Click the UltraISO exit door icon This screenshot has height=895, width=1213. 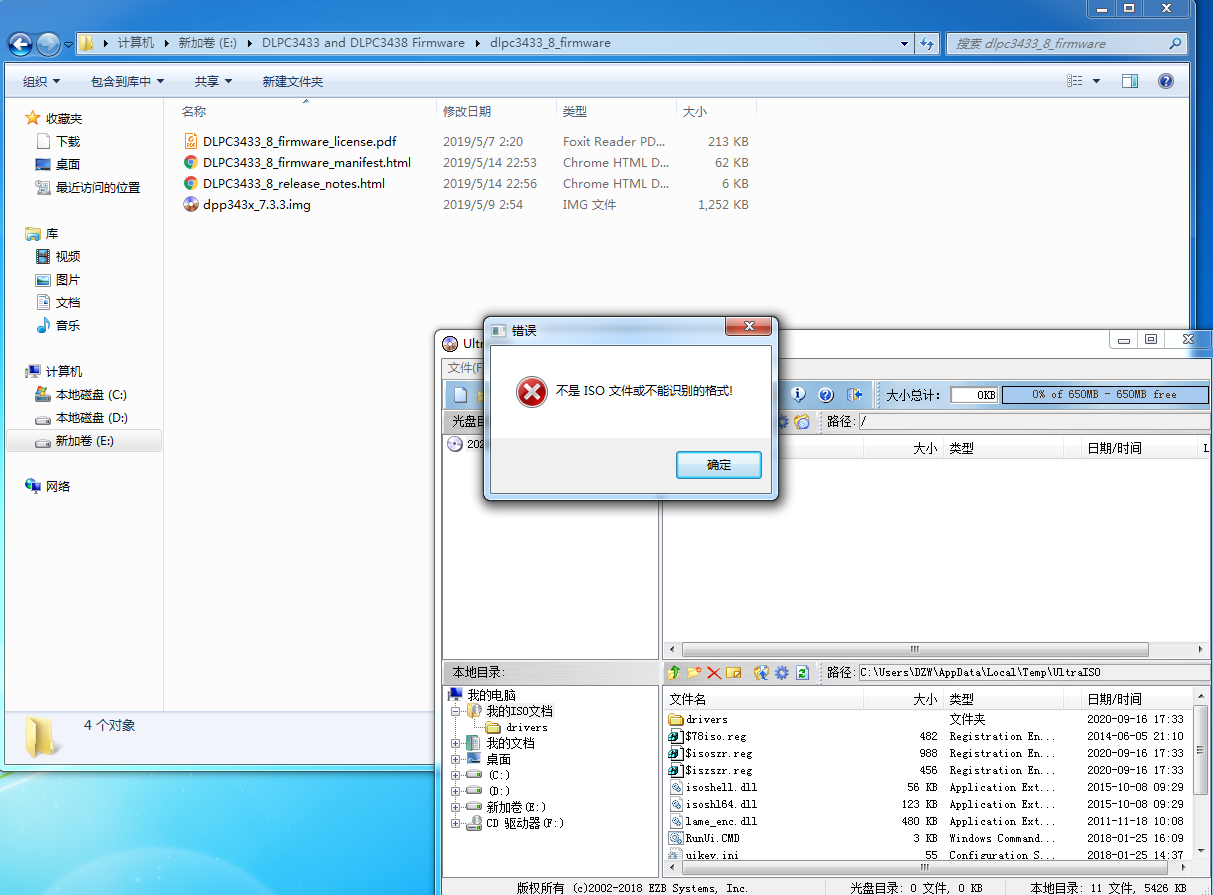coord(854,395)
